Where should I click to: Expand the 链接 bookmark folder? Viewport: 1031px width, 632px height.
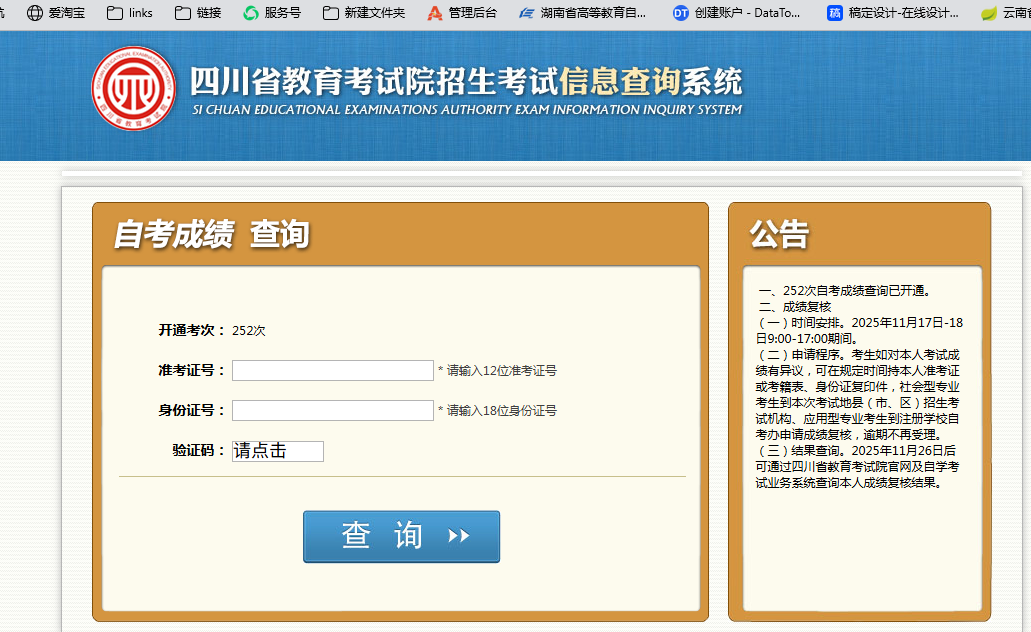198,13
